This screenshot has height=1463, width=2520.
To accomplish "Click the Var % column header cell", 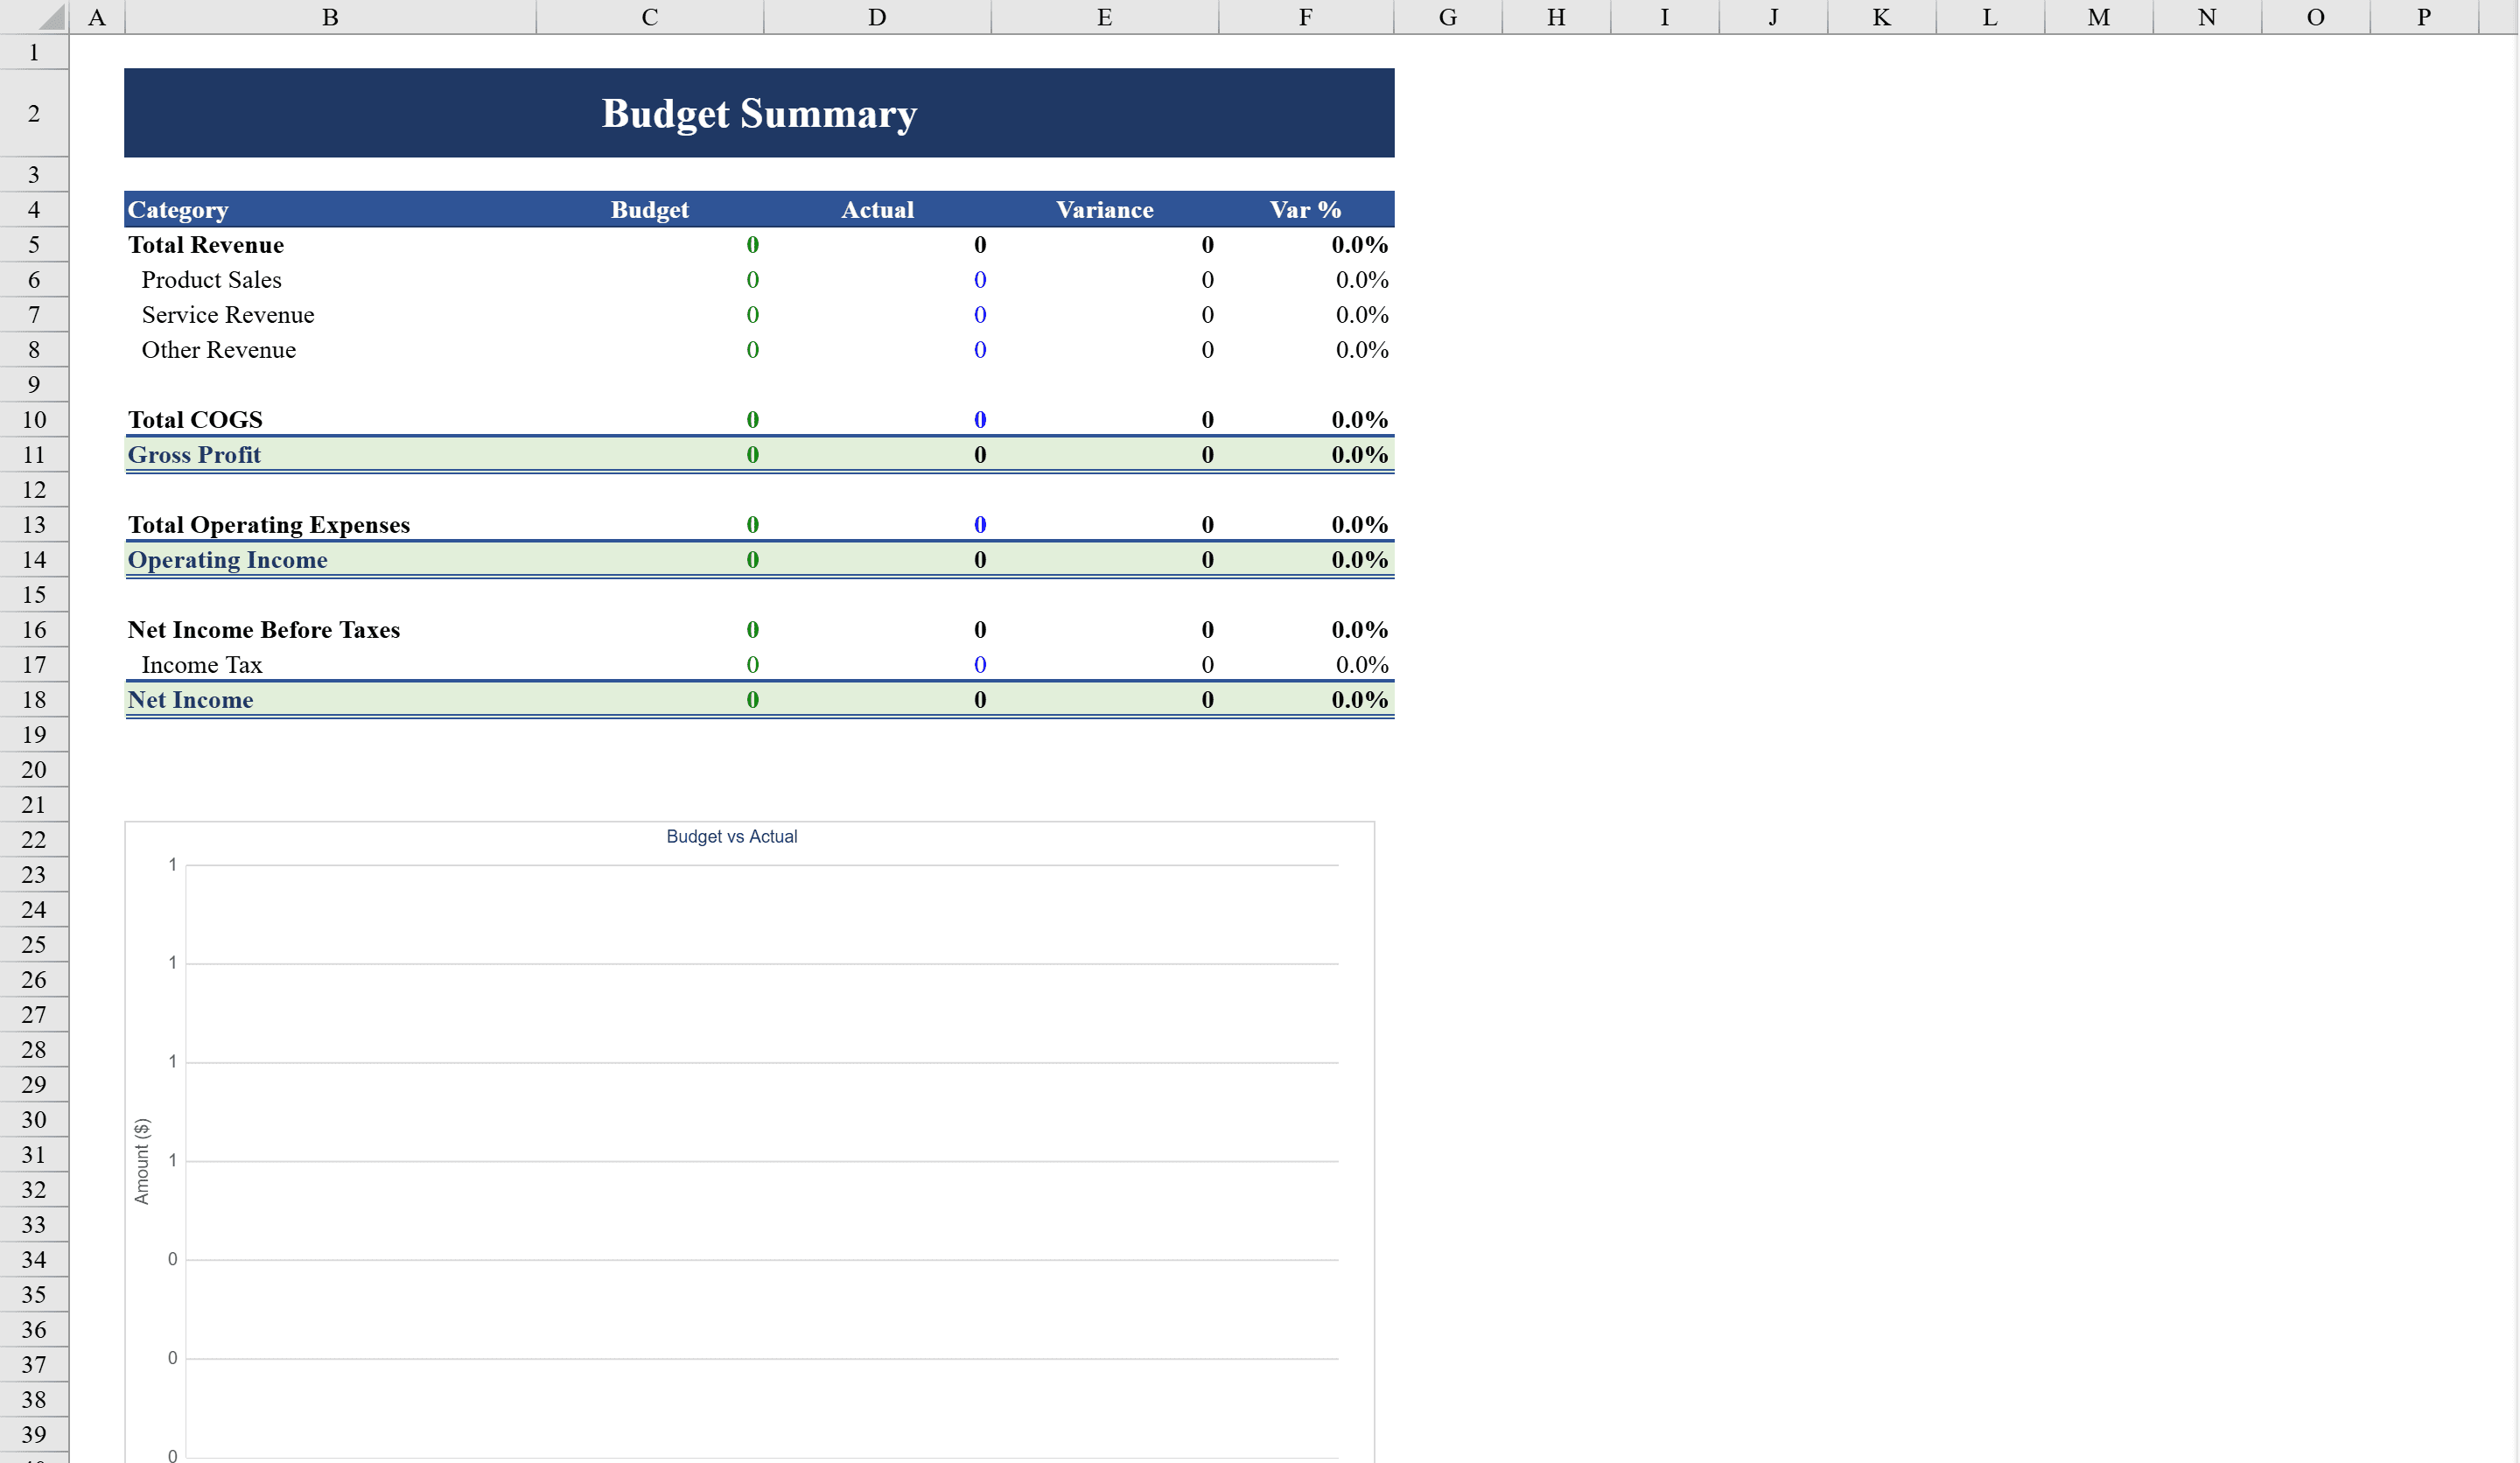I will click(x=1303, y=209).
